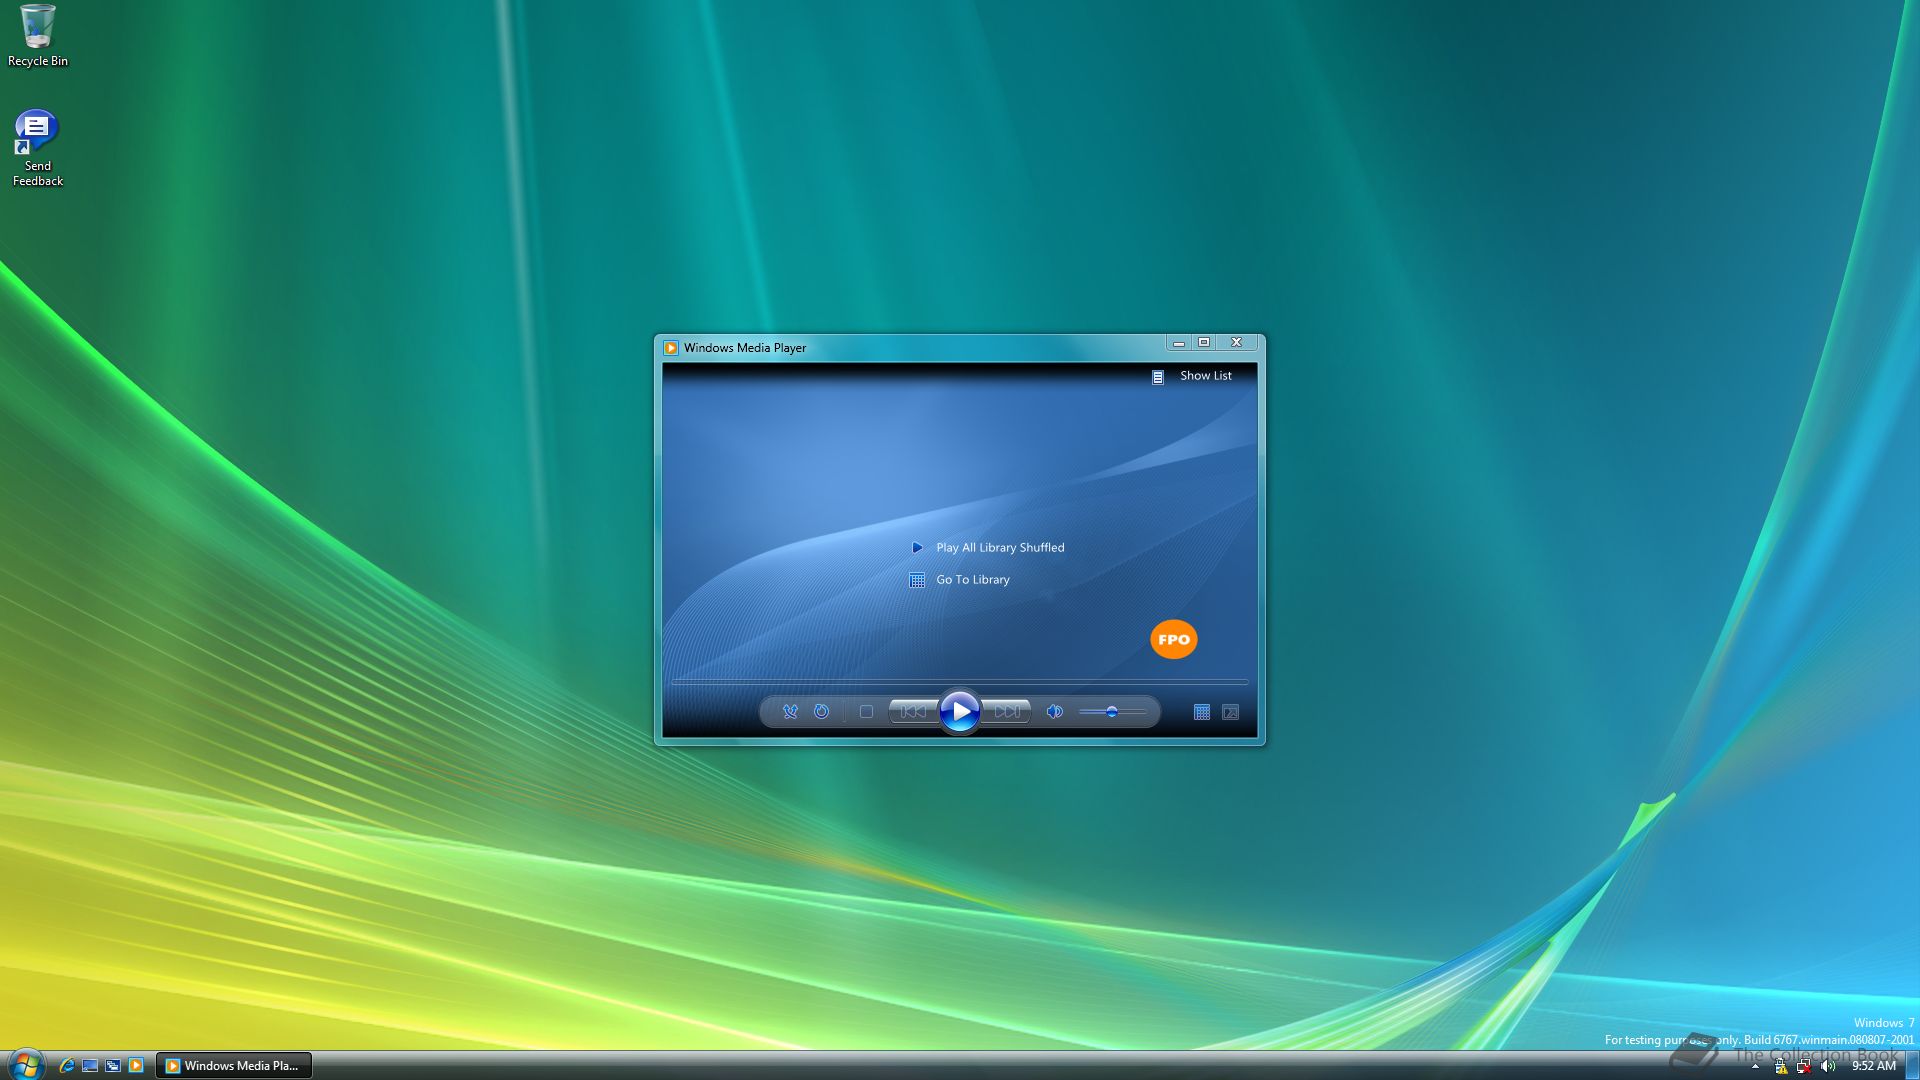Viewport: 1920px width, 1080px height.
Task: Mute the Media Player sound
Action: coord(1054,712)
